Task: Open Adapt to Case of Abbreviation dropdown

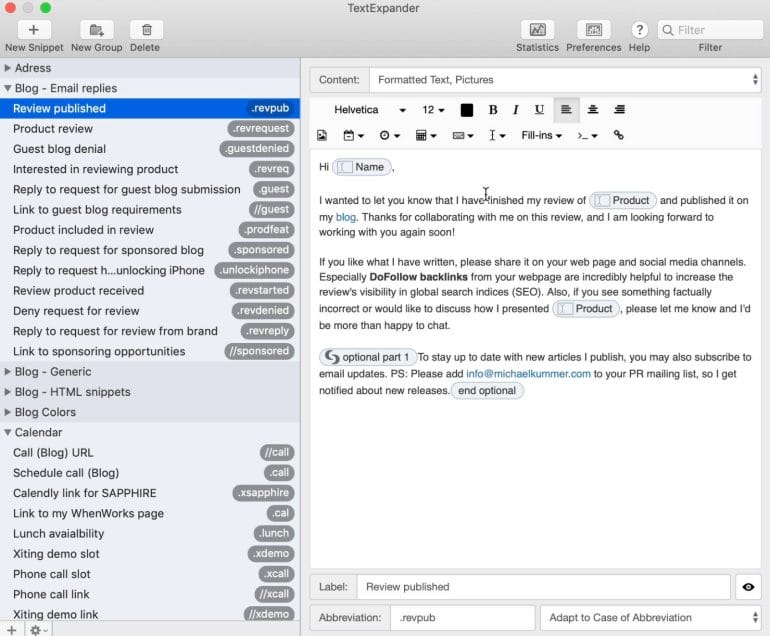Action: (x=651, y=617)
